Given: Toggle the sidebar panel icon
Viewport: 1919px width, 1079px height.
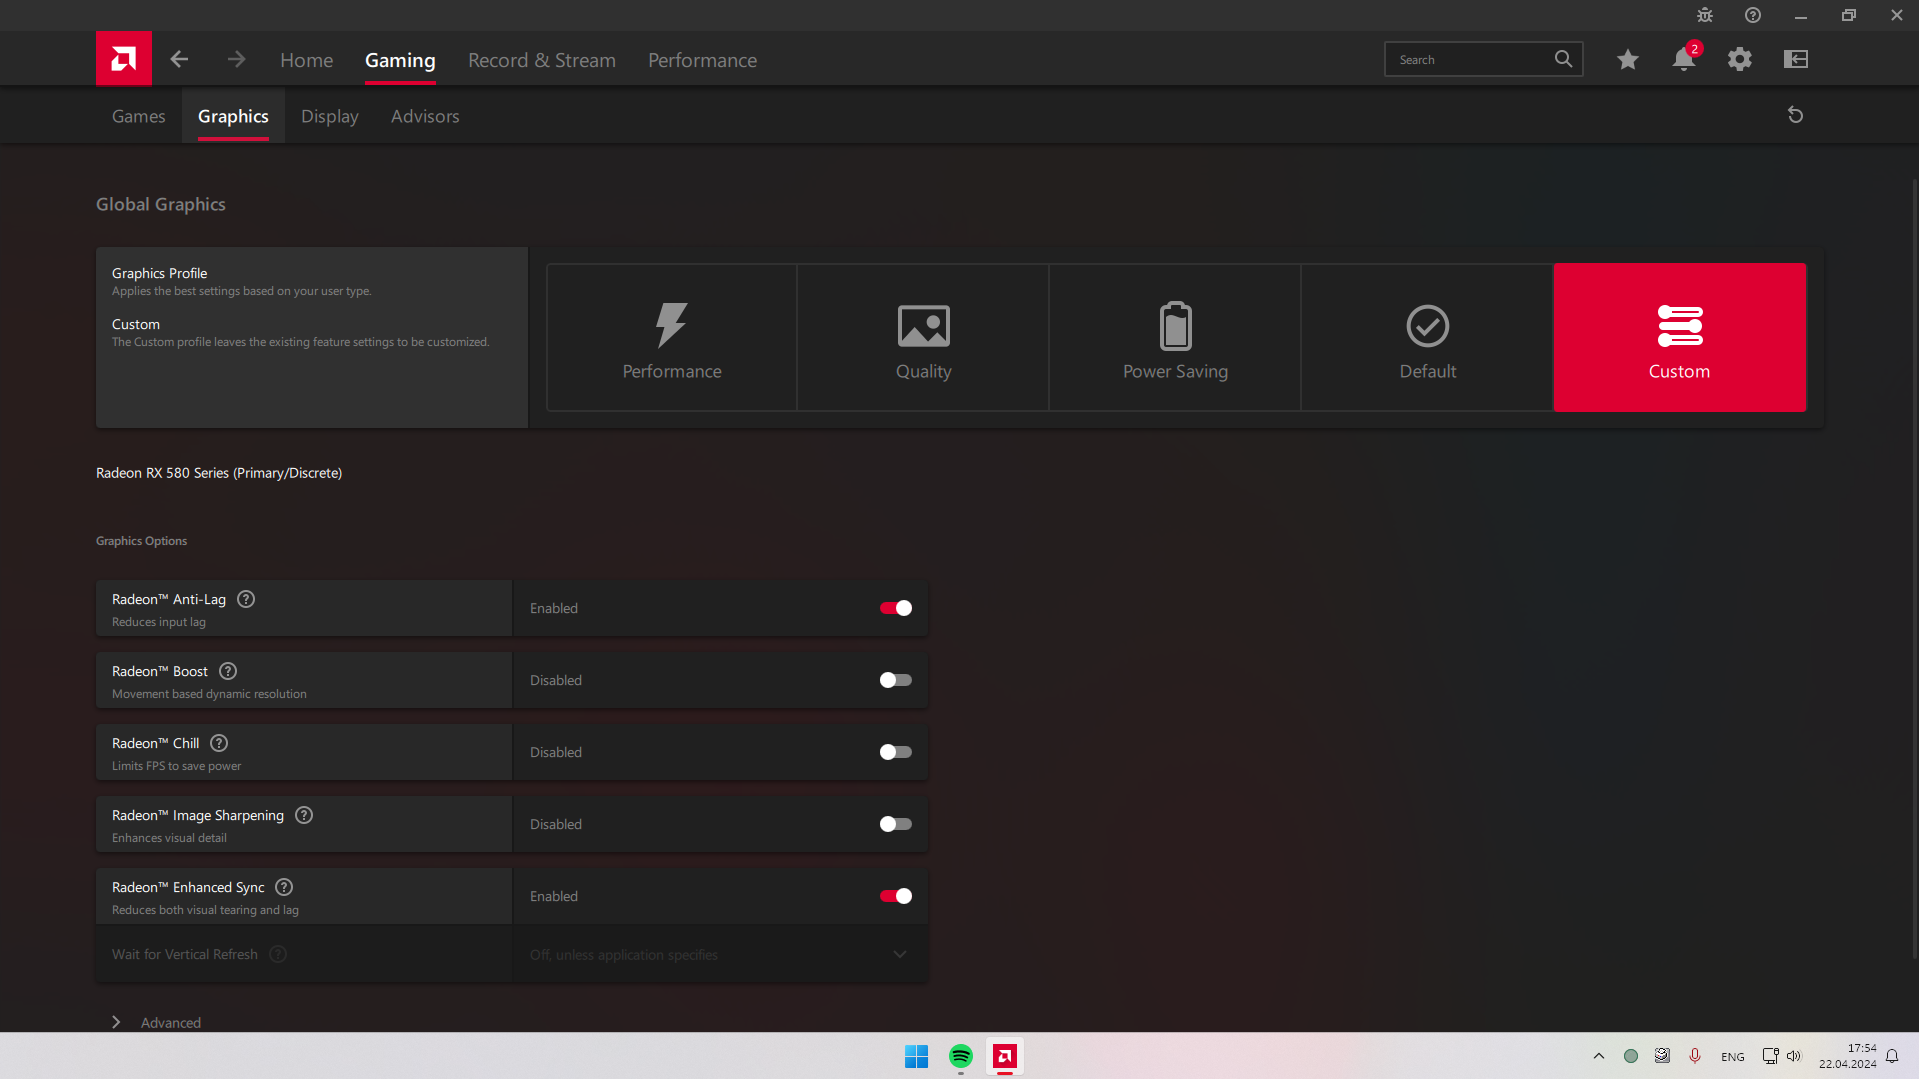Looking at the screenshot, I should coord(1796,59).
